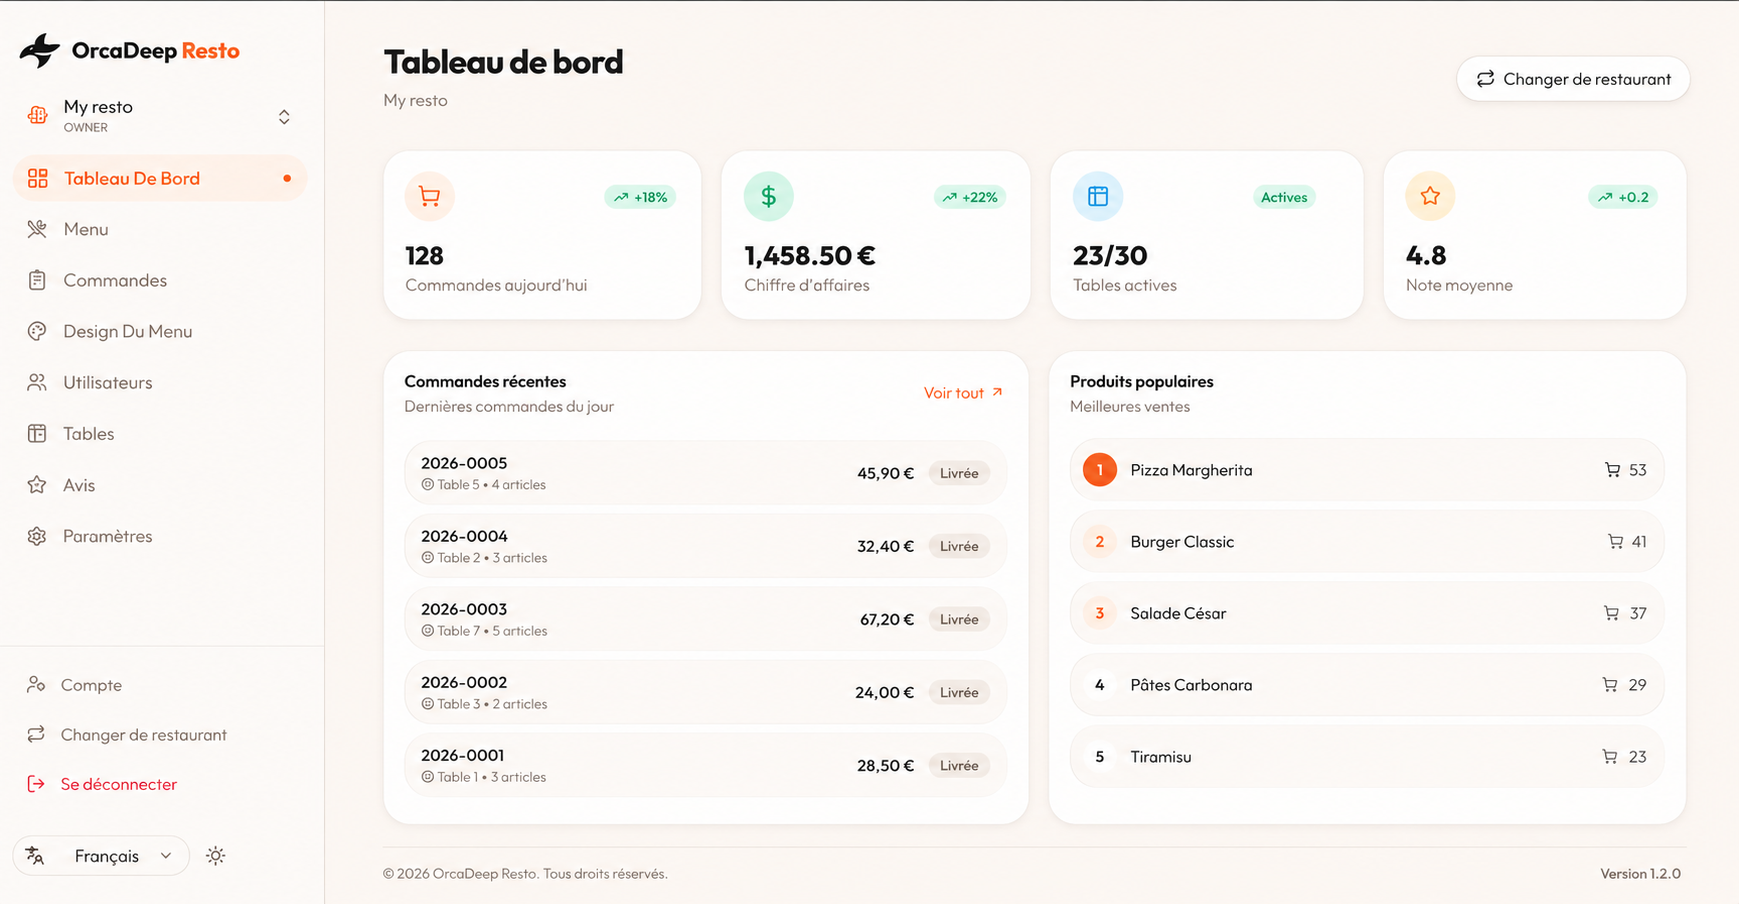Open Paramètres via gear icon
Screen dimensions: 1739x904
[37, 536]
